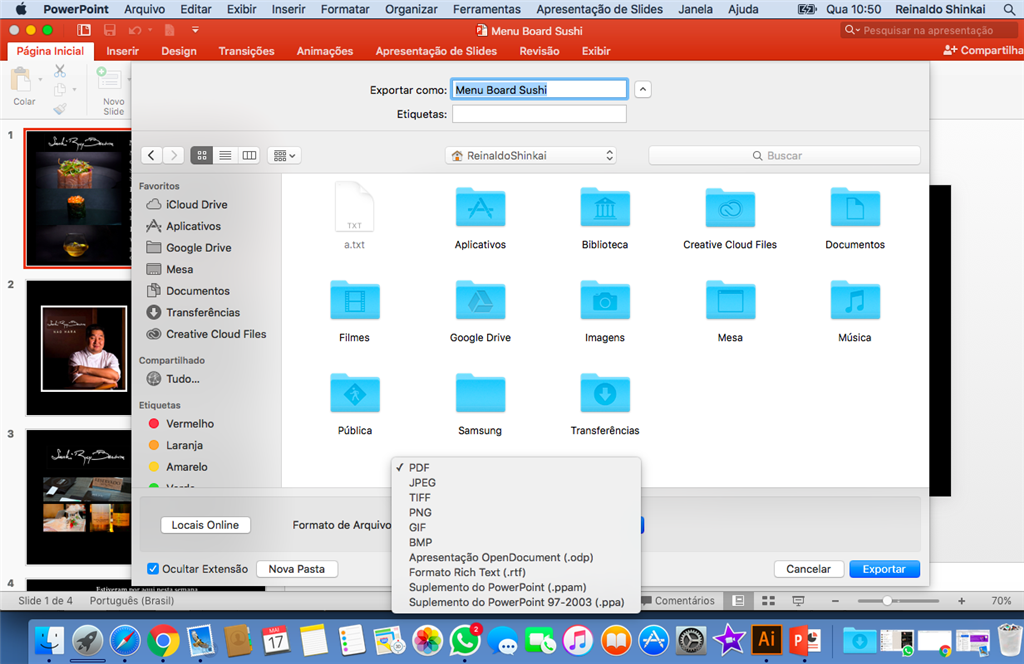Choose BMP in the format list
Viewport: 1024px width, 664px height.
(516, 543)
